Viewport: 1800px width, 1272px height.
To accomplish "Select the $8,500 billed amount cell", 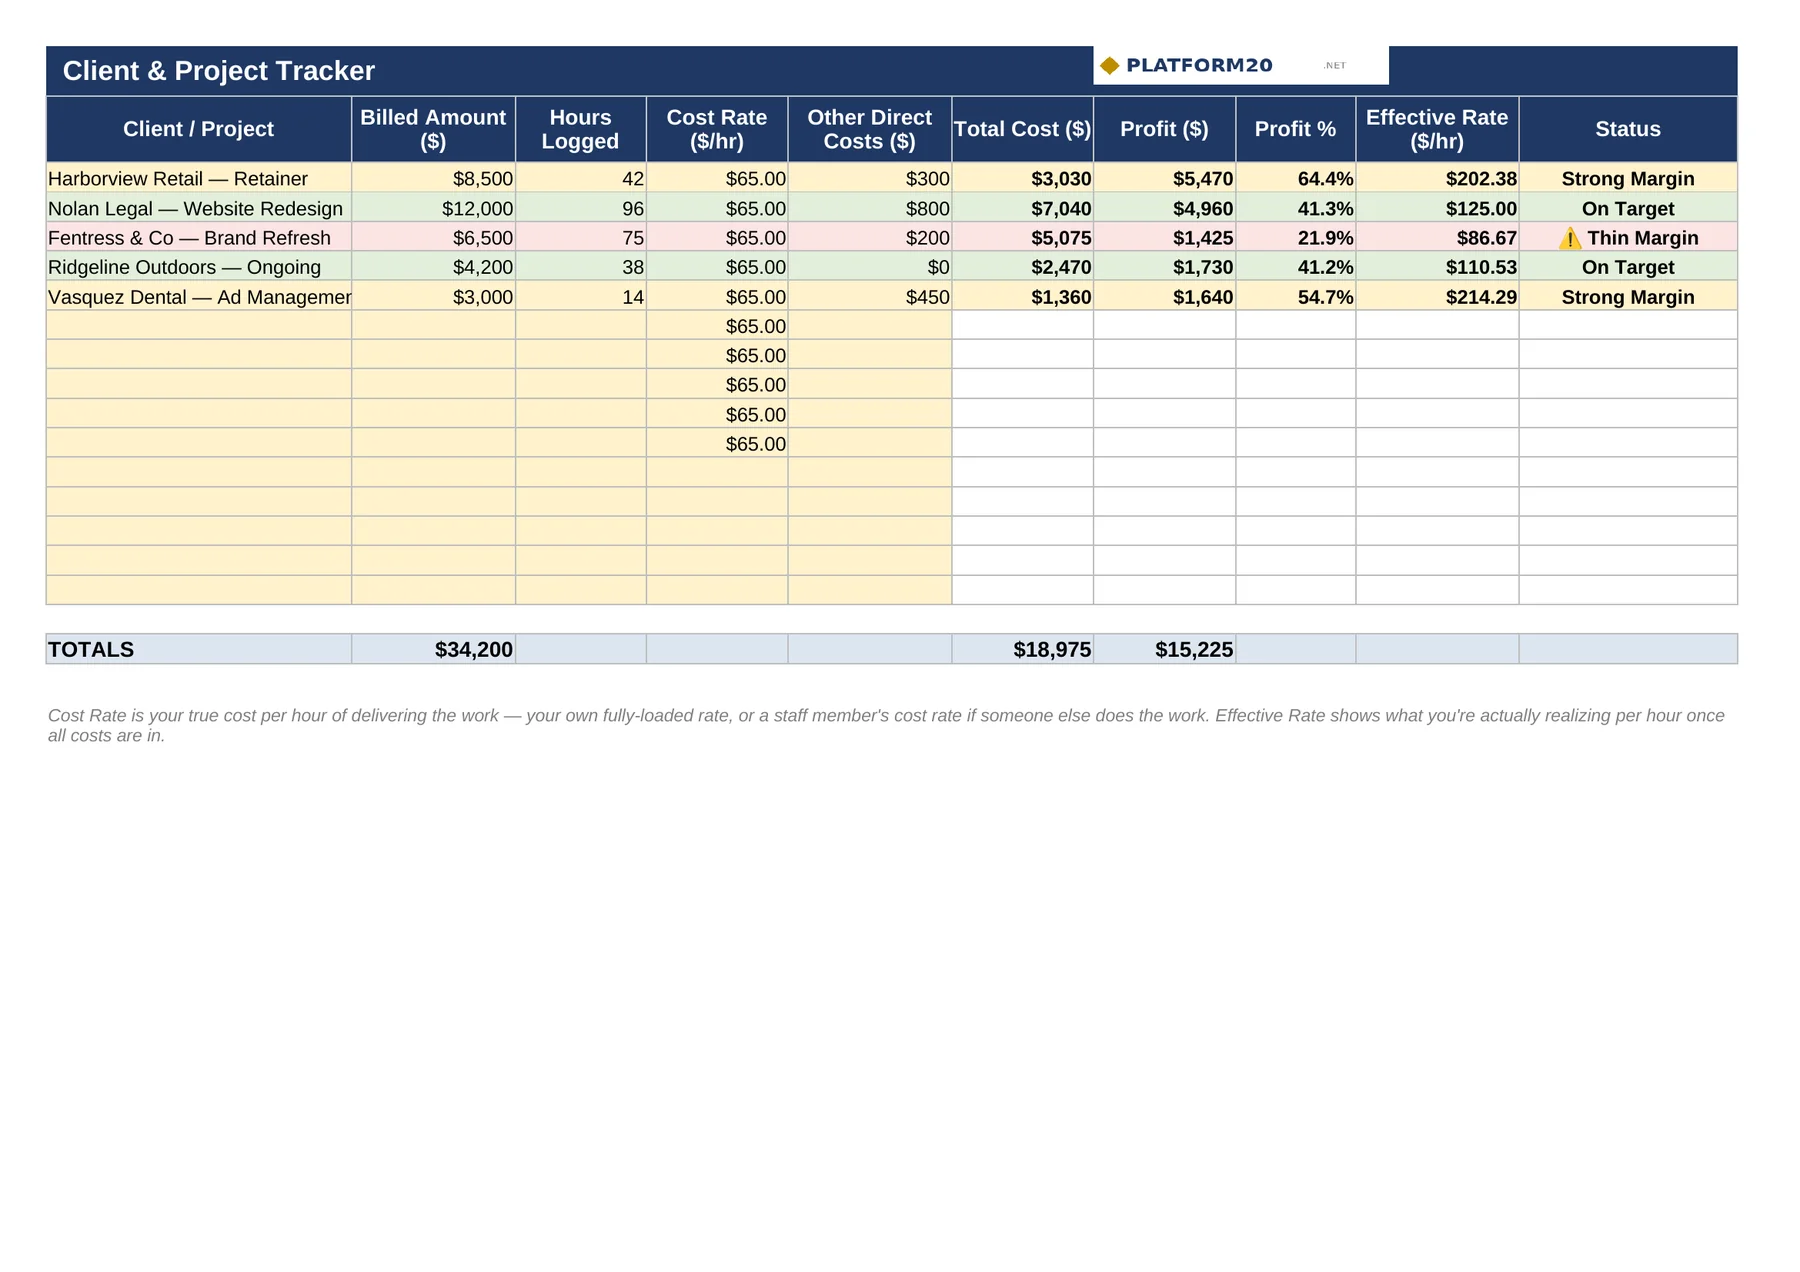I will pyautogui.click(x=433, y=178).
